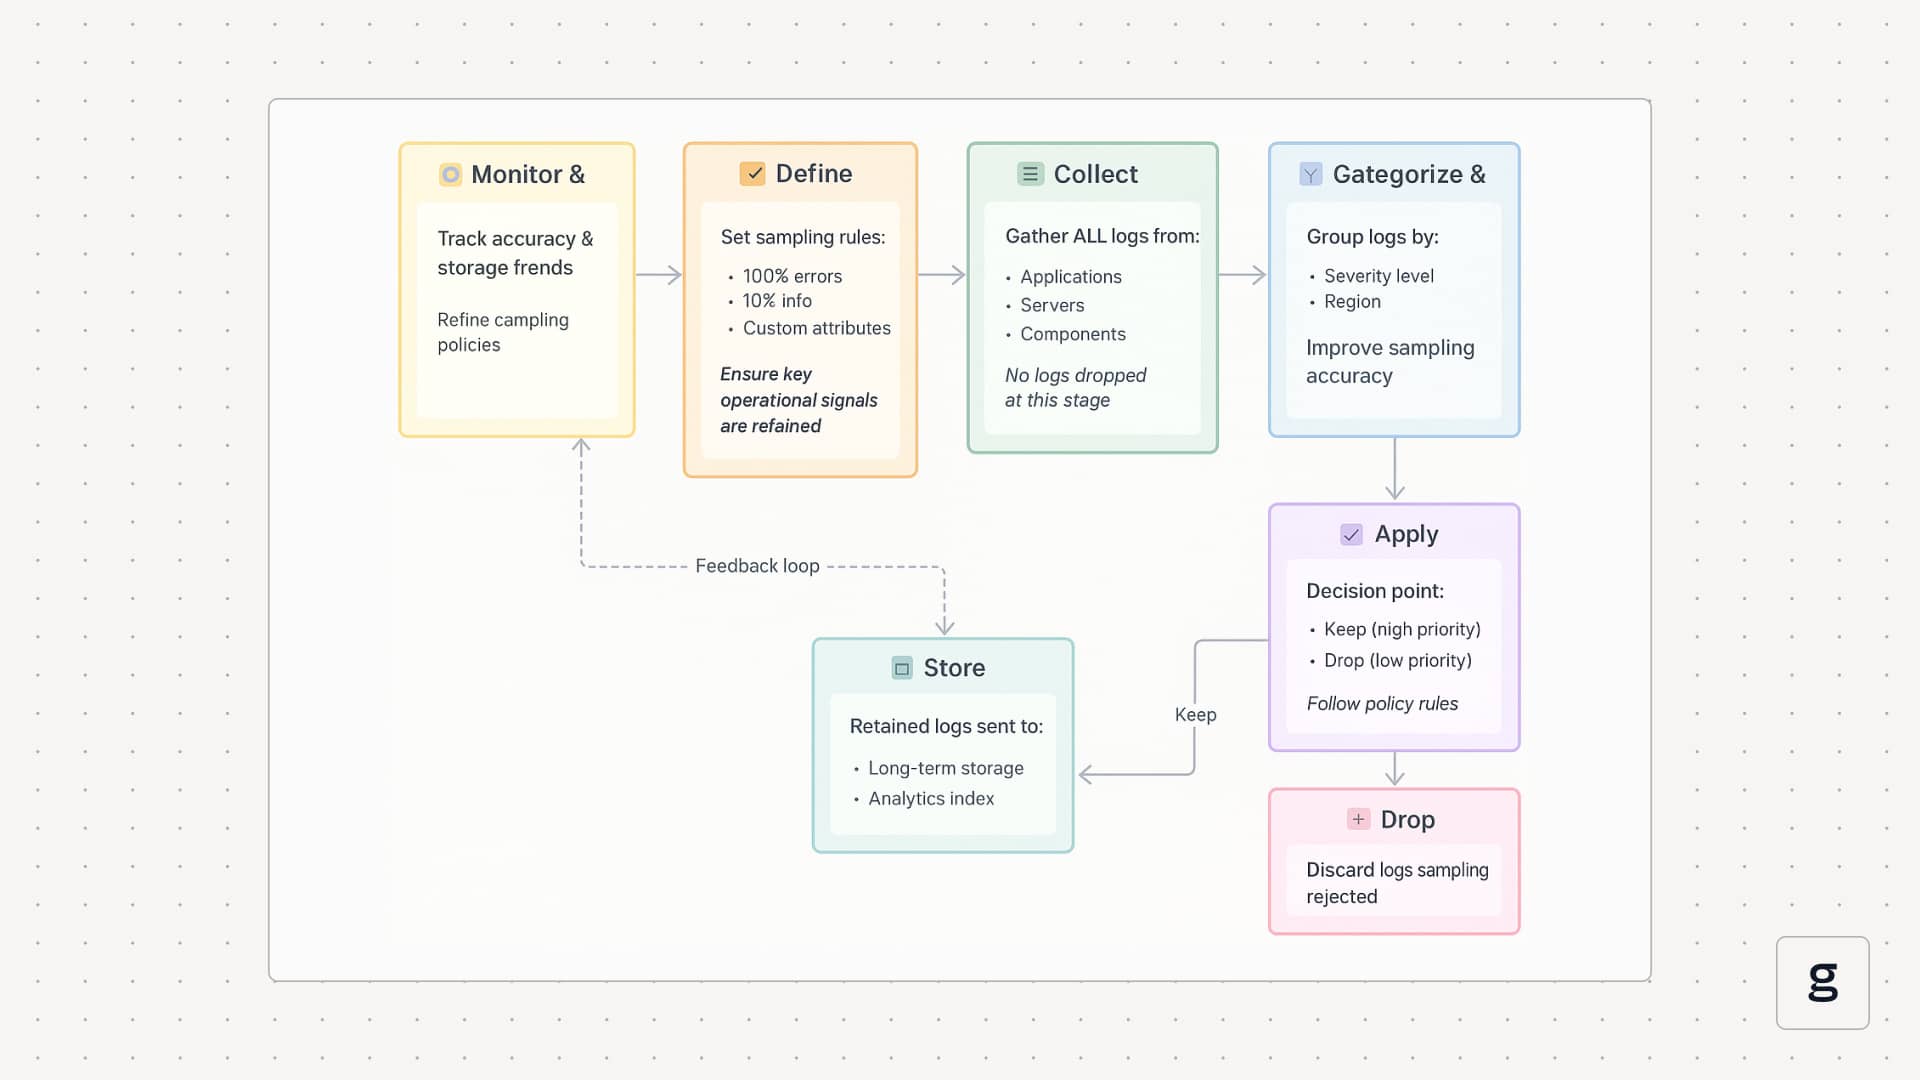
Task: Select the 'Define' node heading
Action: click(813, 174)
